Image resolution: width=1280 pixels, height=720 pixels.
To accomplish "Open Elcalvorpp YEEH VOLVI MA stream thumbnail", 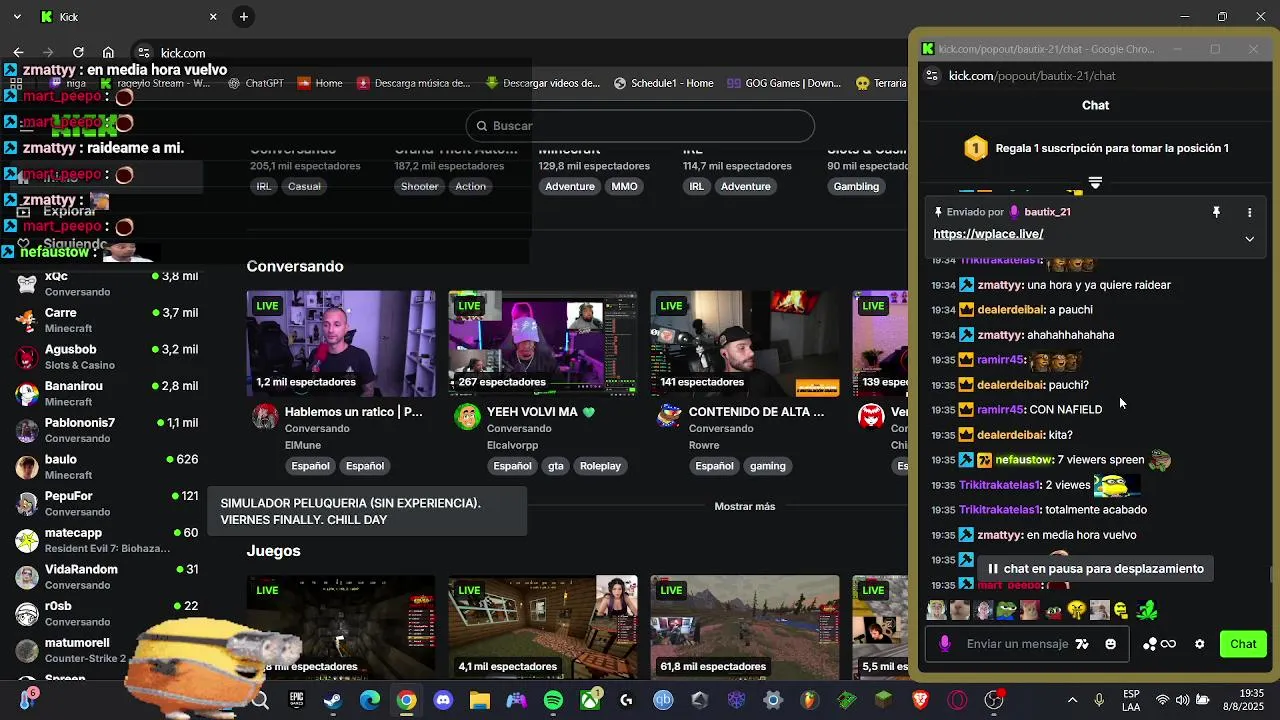I will [543, 344].
